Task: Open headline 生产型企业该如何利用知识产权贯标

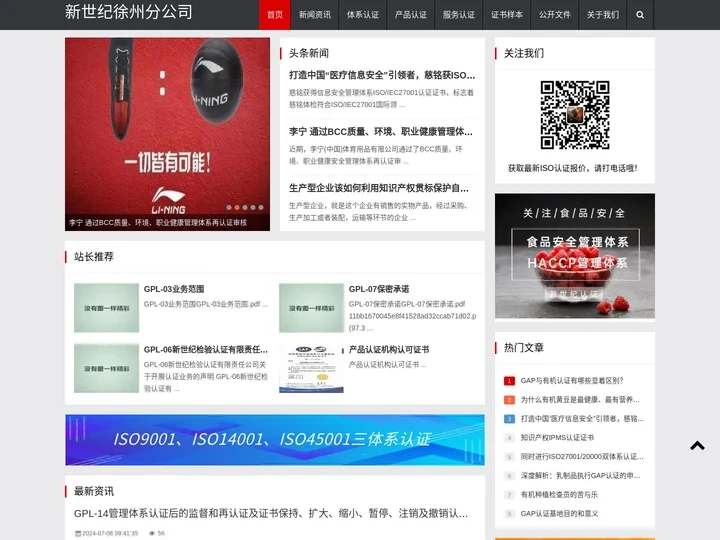Action: click(379, 188)
